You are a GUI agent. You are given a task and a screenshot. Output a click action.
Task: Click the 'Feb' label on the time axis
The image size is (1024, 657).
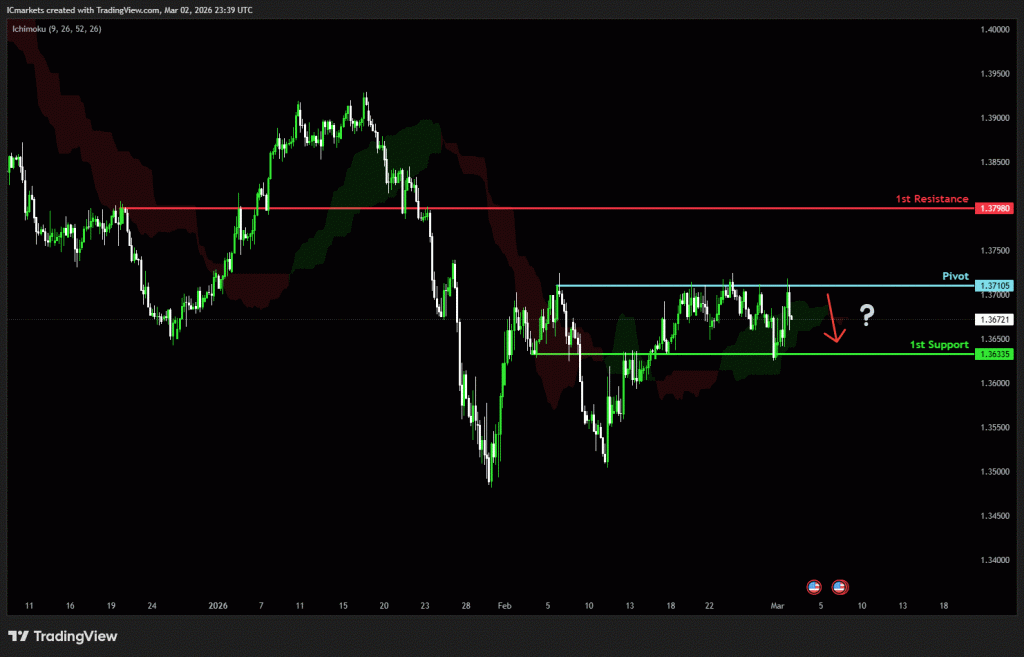[504, 606]
